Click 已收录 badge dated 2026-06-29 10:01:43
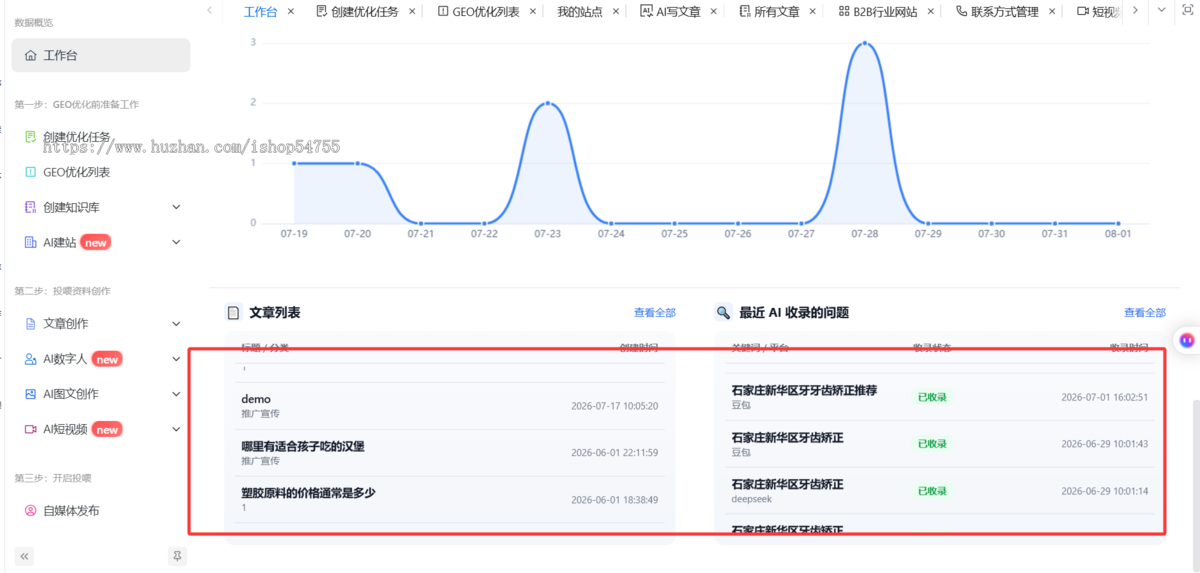 (932, 444)
